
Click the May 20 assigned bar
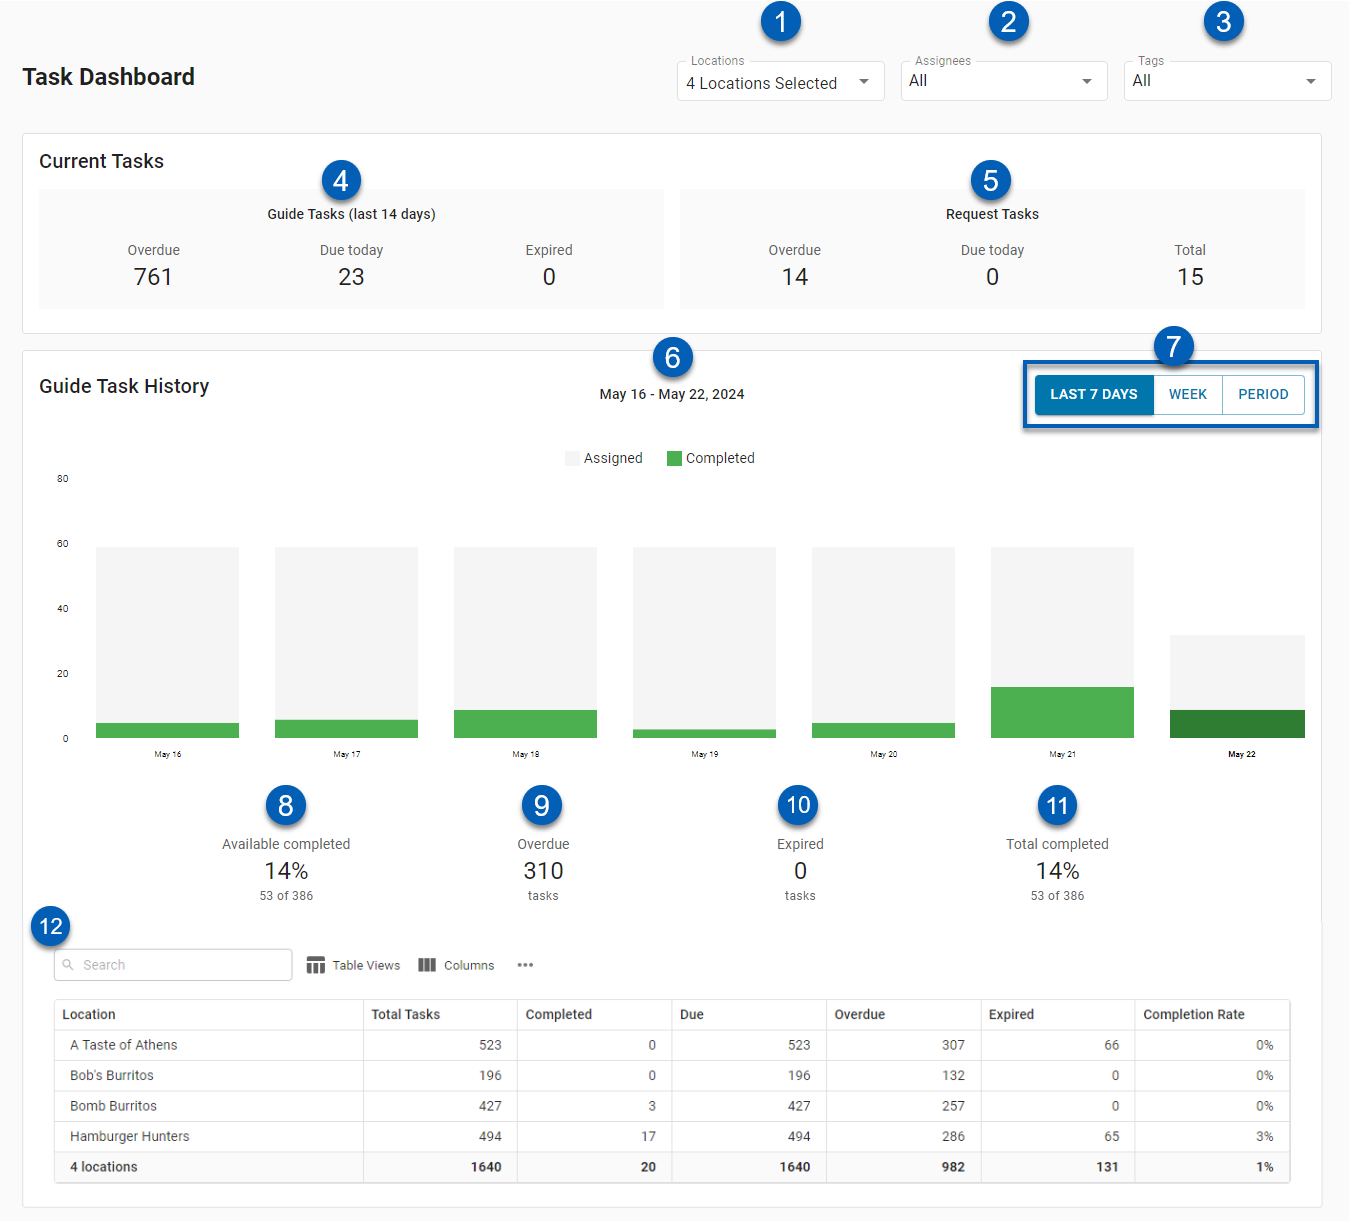click(883, 635)
